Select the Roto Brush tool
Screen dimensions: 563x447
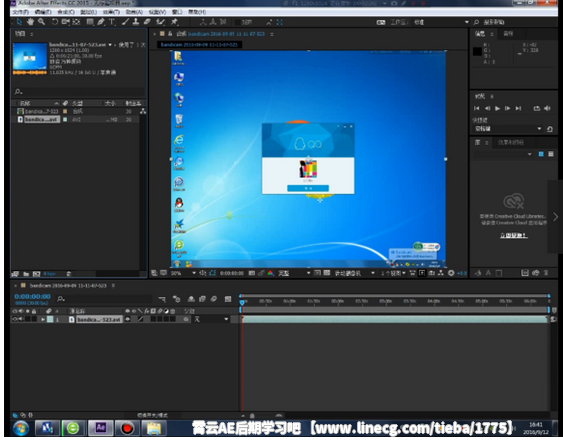tap(160, 22)
